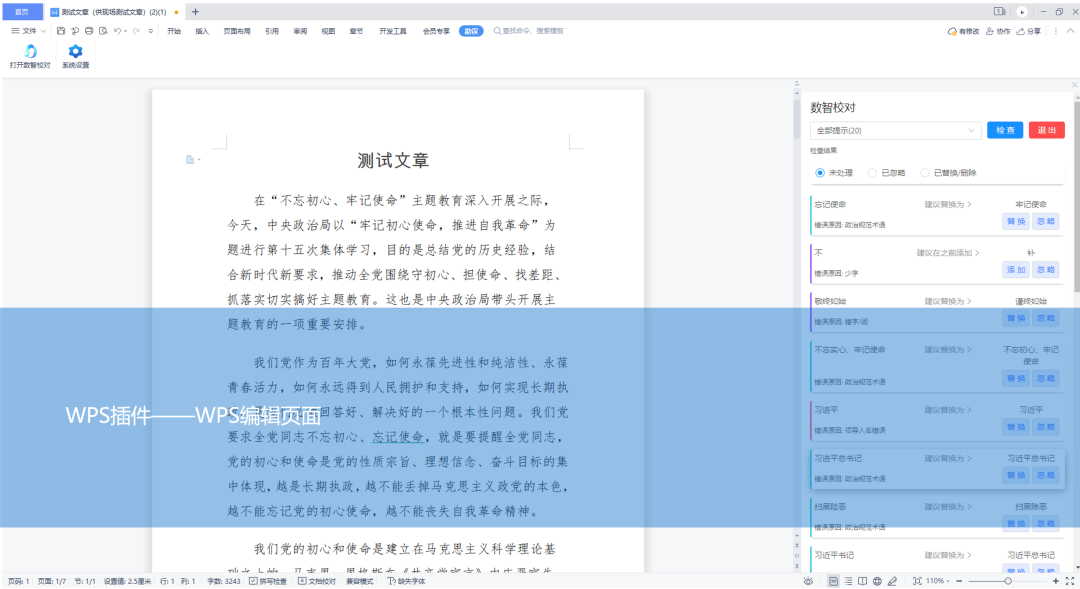Click 页面: 1/7 in status bar
1080x589 pixels.
tap(52, 581)
